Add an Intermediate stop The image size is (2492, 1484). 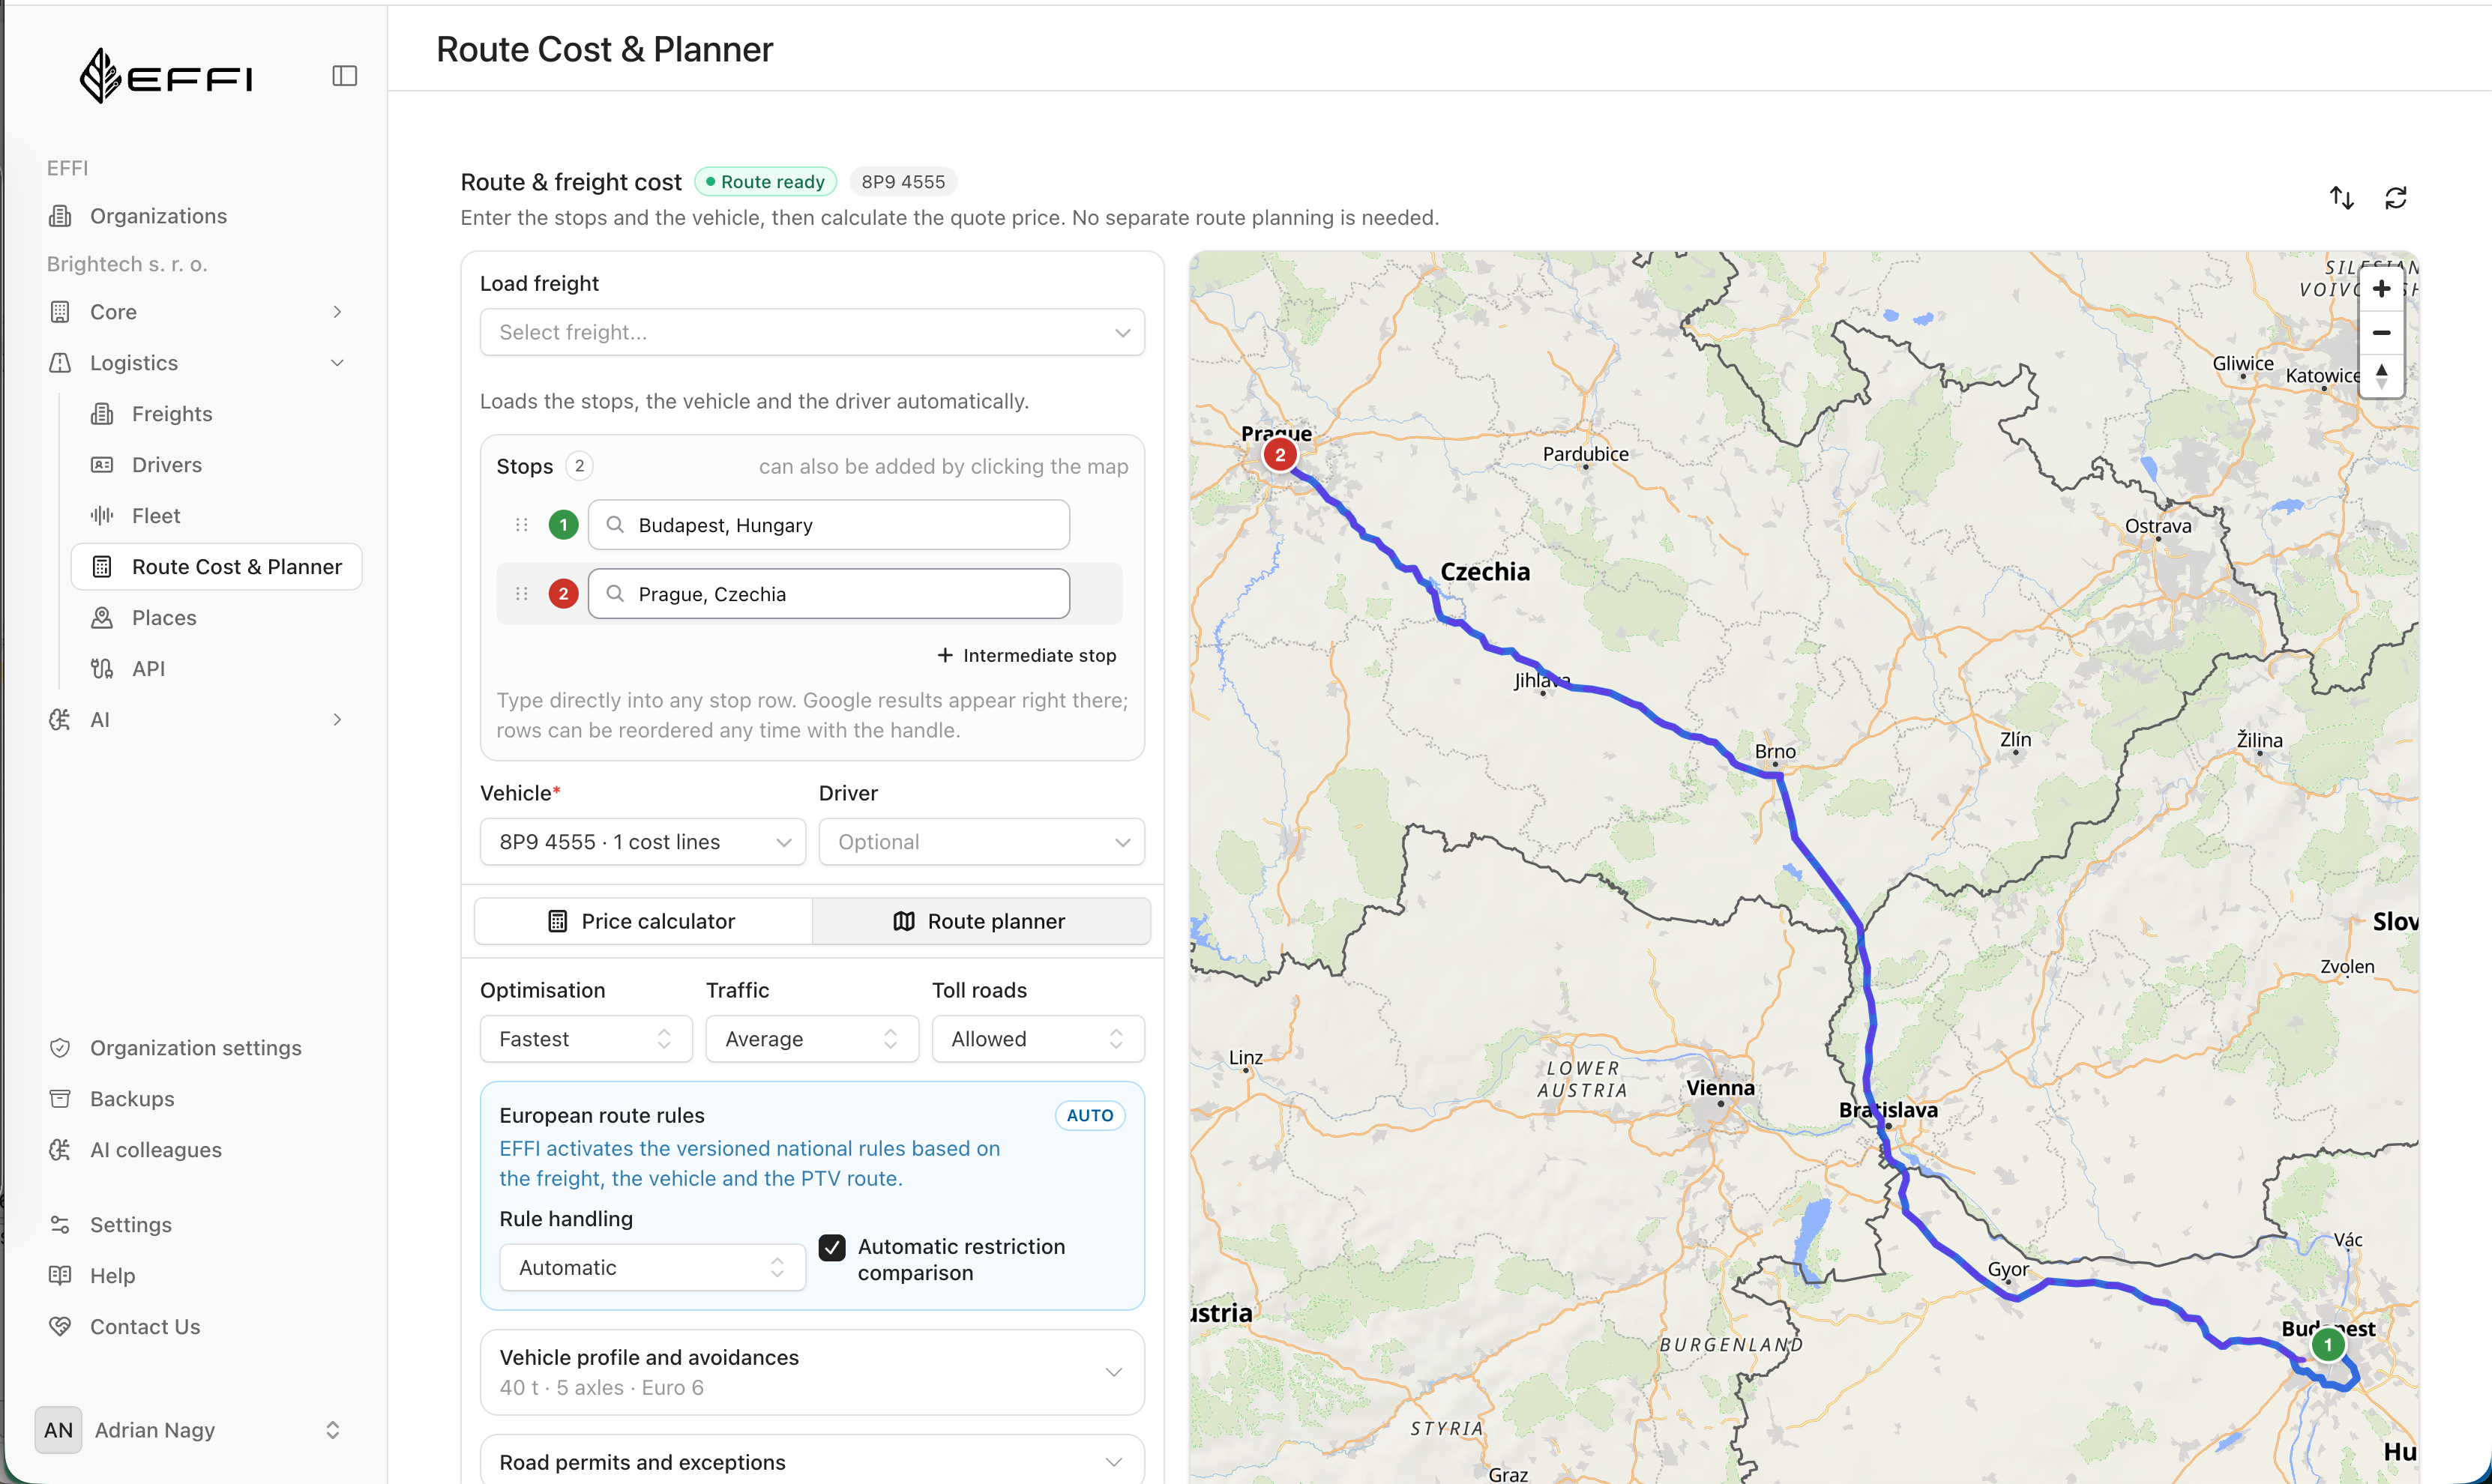pos(1027,655)
